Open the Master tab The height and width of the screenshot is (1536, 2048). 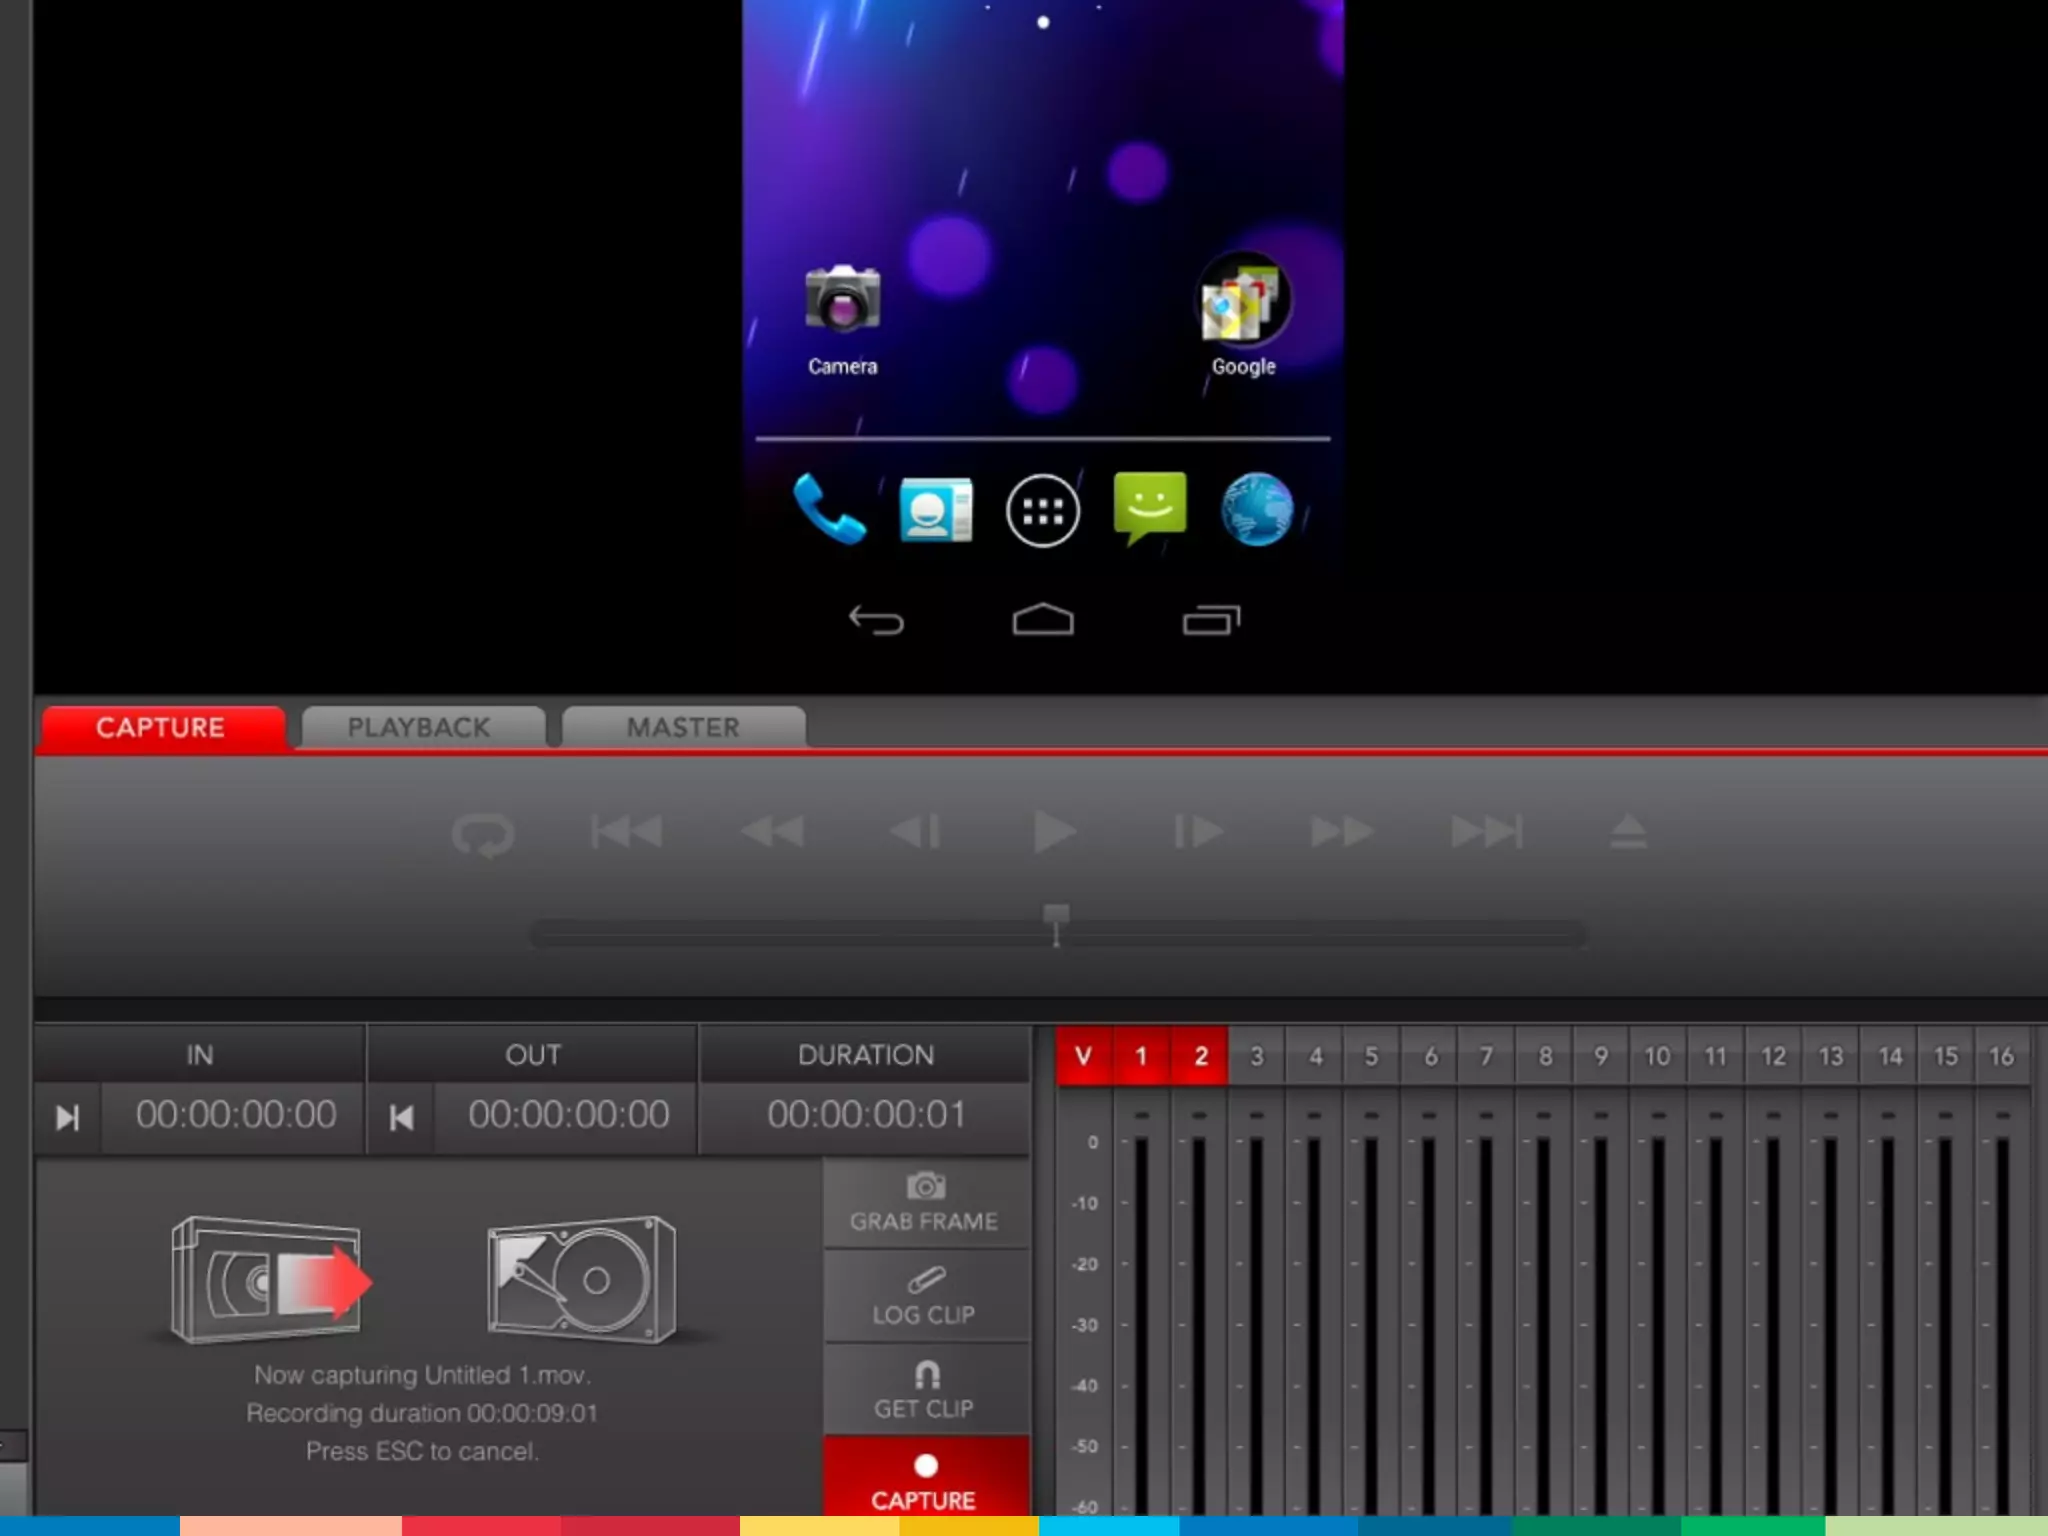683,727
